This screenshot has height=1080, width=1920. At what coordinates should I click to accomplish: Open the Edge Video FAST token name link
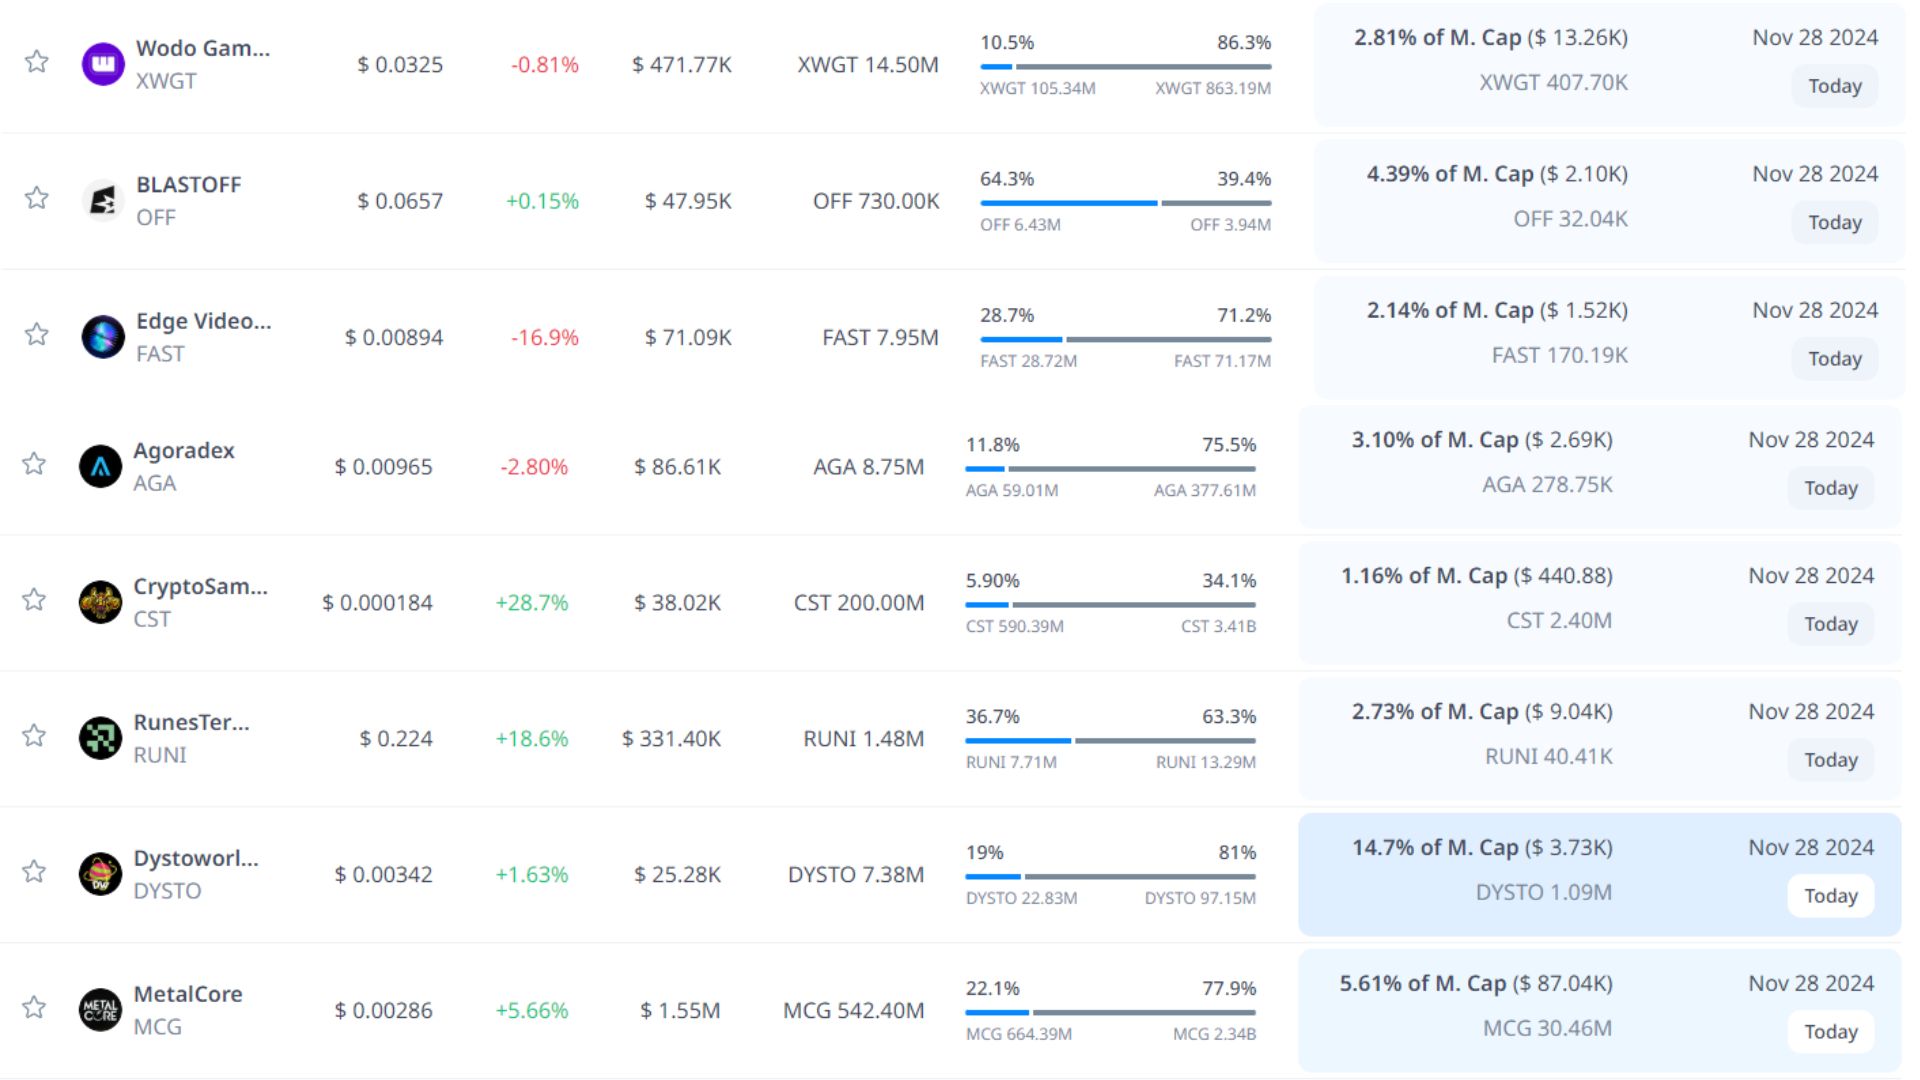coord(203,321)
